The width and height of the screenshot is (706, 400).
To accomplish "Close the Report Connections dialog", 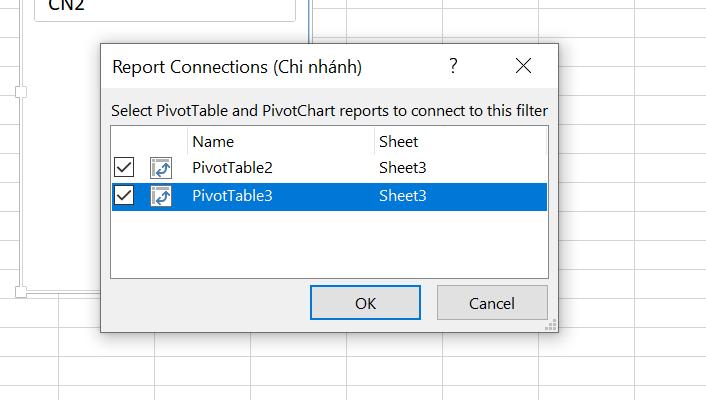I will (x=523, y=67).
